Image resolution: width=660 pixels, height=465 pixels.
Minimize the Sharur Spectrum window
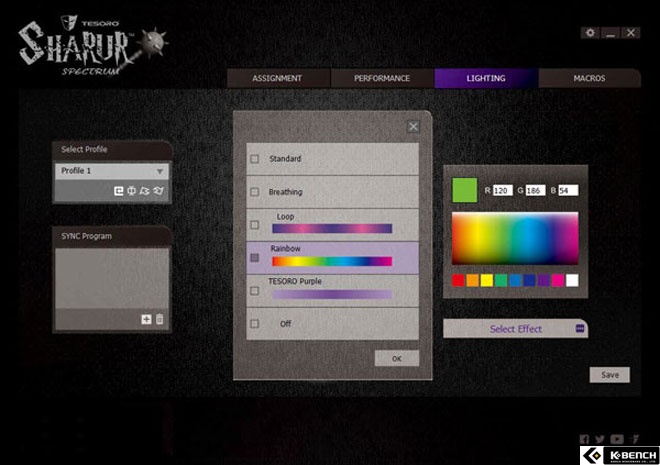pyautogui.click(x=610, y=33)
